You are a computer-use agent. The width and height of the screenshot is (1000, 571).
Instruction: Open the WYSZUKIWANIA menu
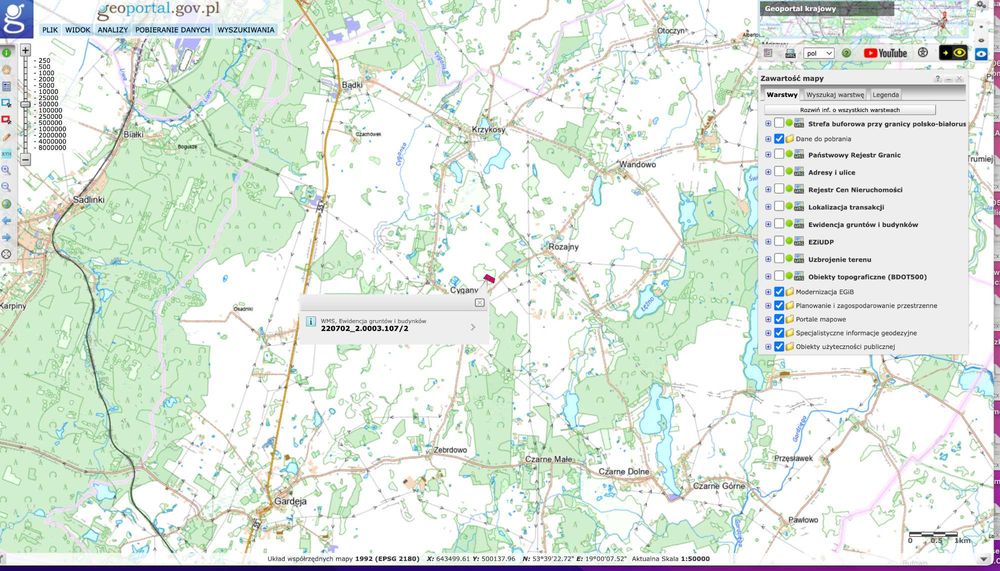tap(246, 29)
